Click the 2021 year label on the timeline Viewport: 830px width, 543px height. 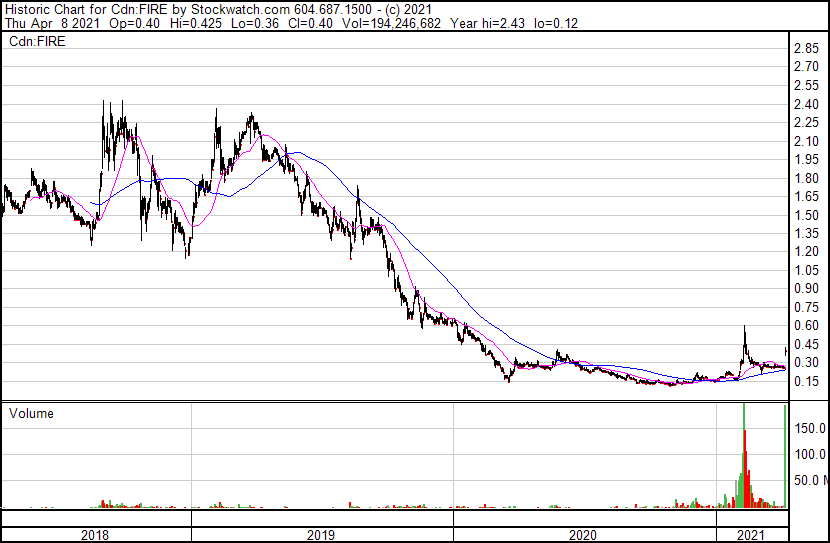(x=751, y=535)
